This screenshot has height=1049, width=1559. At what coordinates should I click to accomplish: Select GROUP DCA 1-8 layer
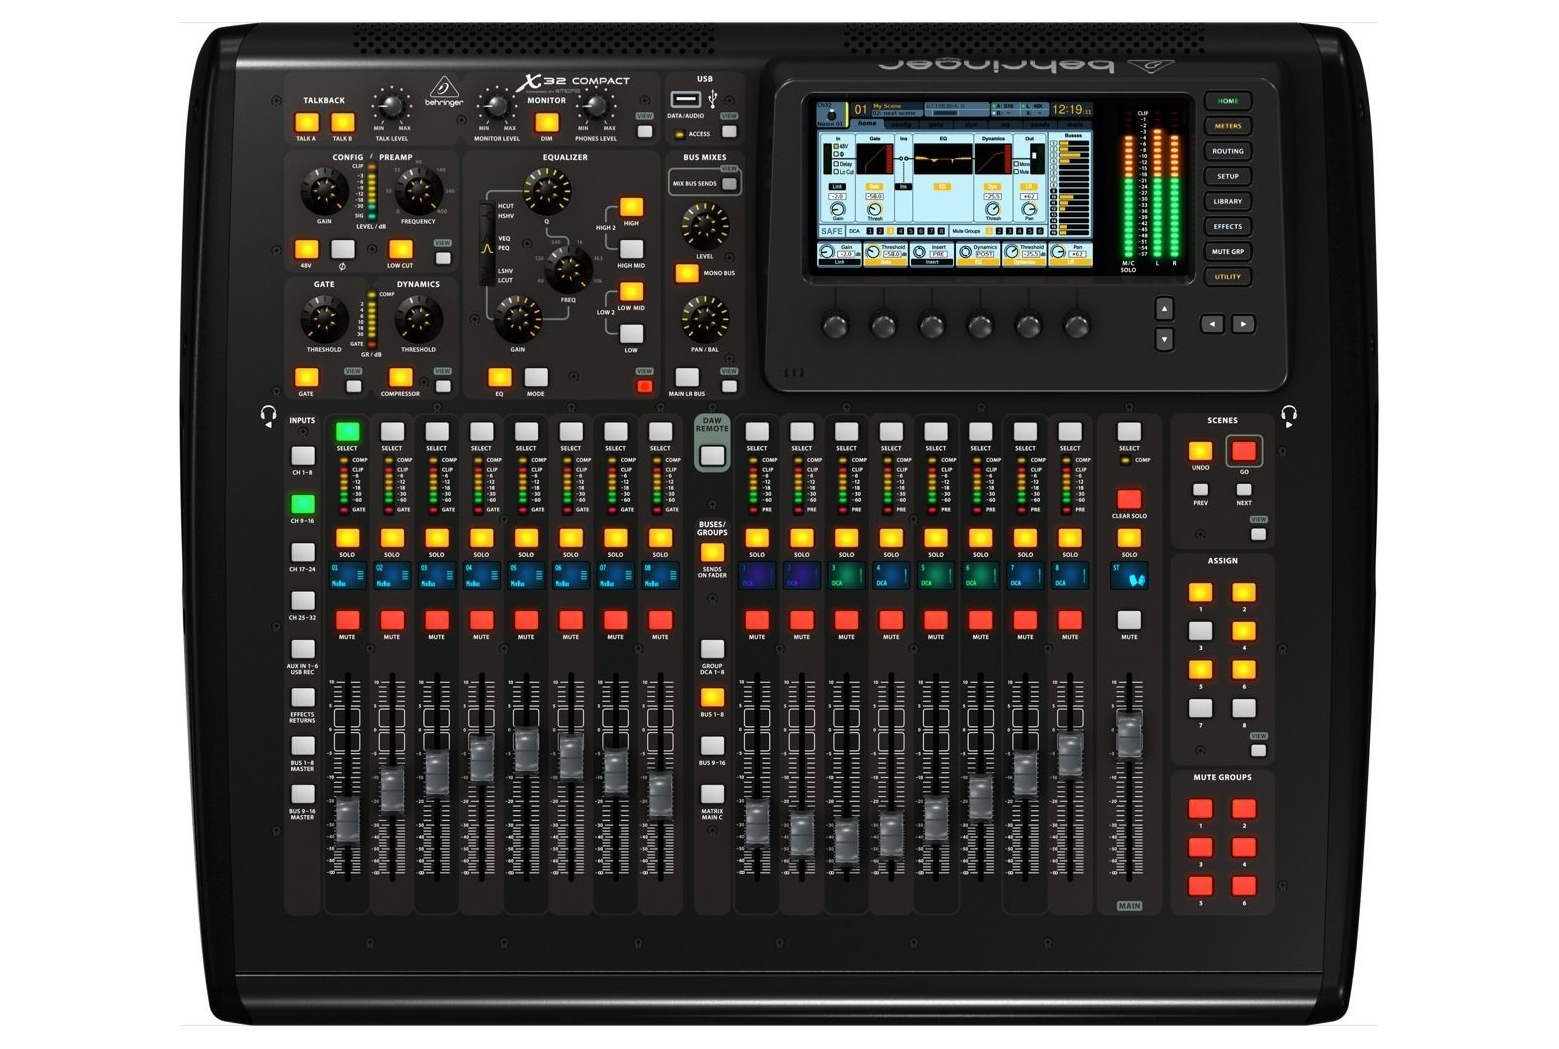[712, 649]
